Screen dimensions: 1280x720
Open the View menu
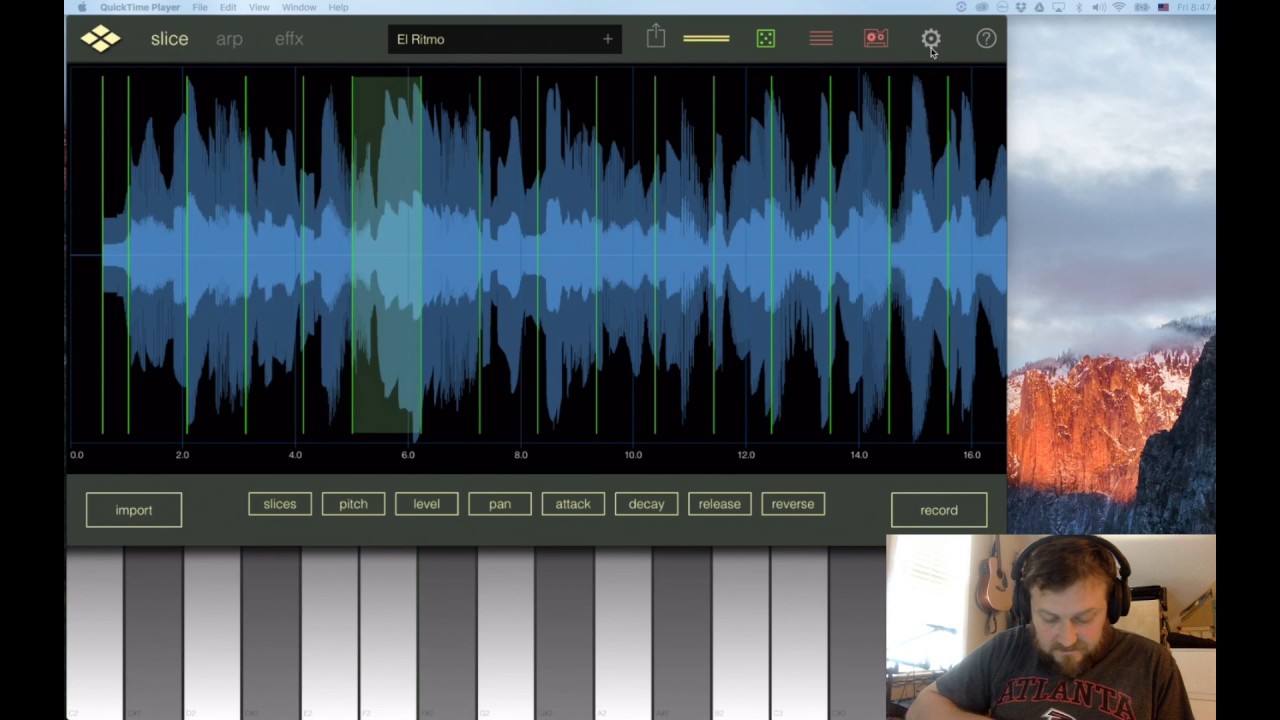pos(259,7)
